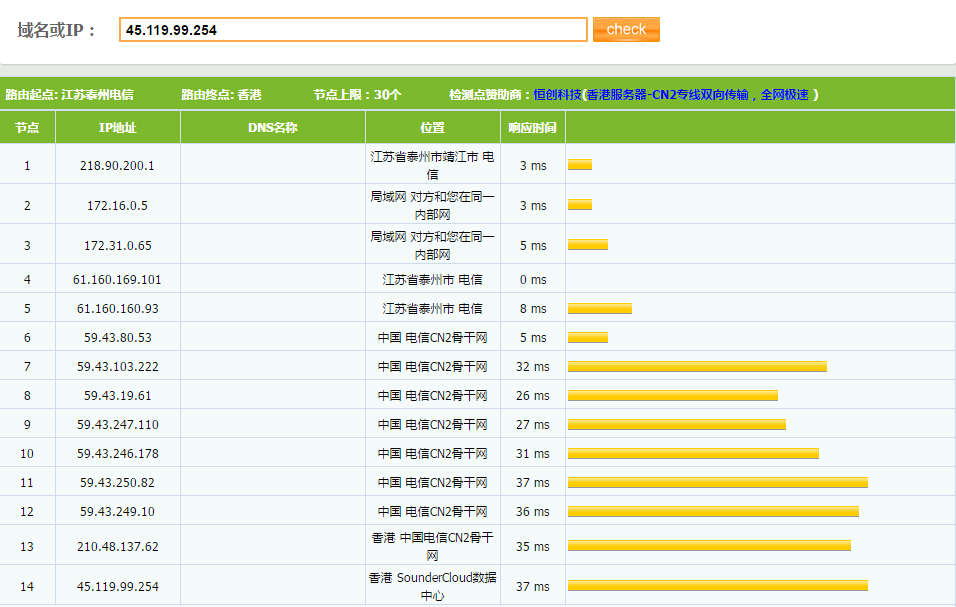Screen dimensions: 956x607
Task: Click the 位置 column header
Action: tap(432, 128)
